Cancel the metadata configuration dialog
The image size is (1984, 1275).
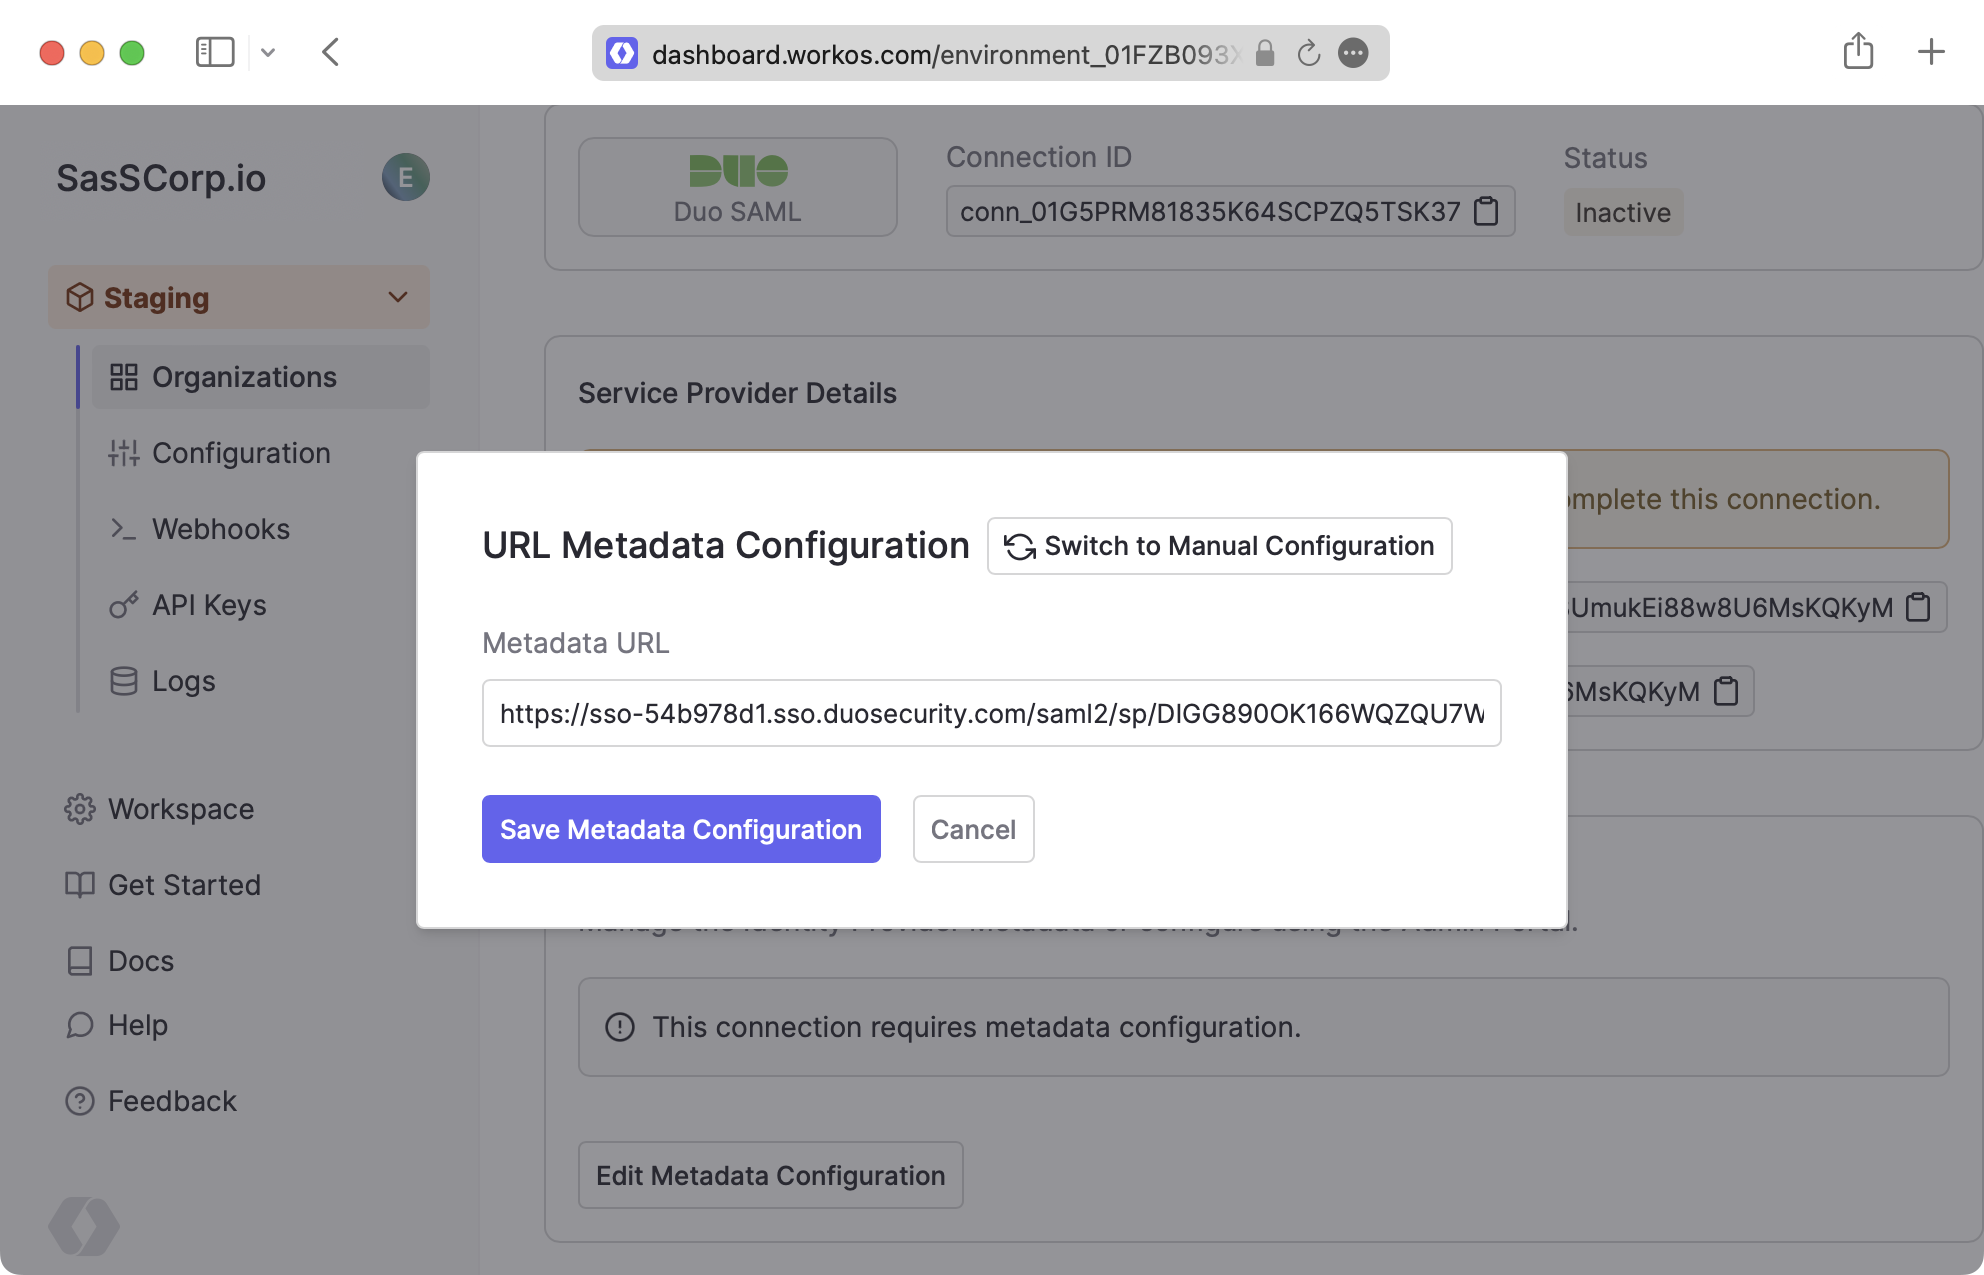tap(973, 829)
